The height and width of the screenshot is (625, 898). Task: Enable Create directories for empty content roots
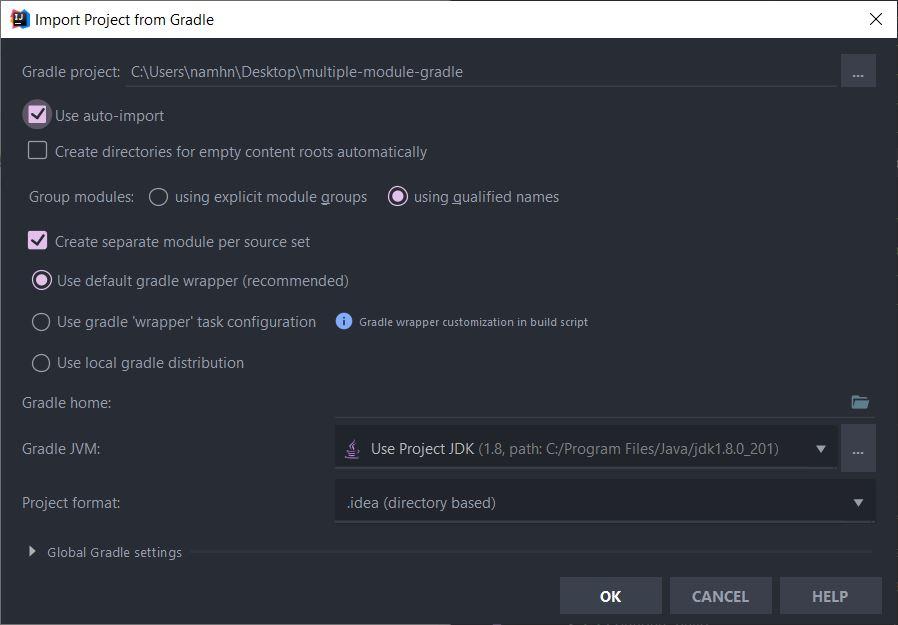38,151
